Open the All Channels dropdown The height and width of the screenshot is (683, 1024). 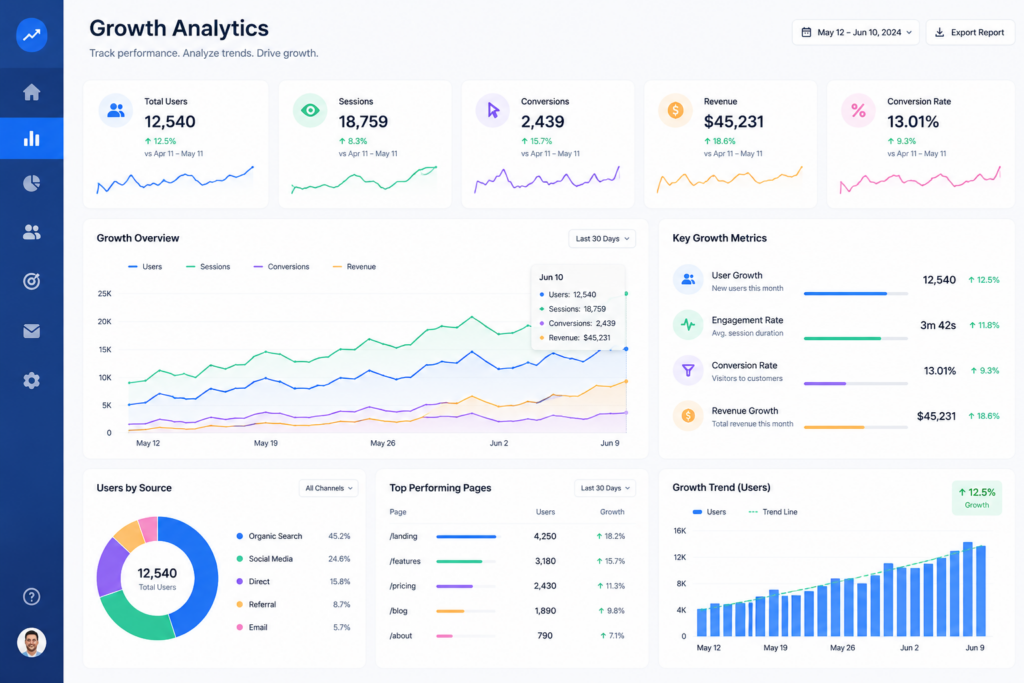pos(328,488)
